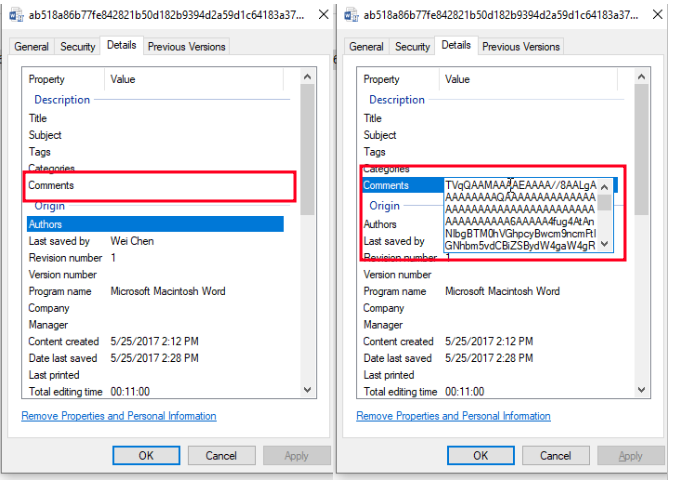
Task: Open Previous Versions tab in left dialog
Action: 186,46
